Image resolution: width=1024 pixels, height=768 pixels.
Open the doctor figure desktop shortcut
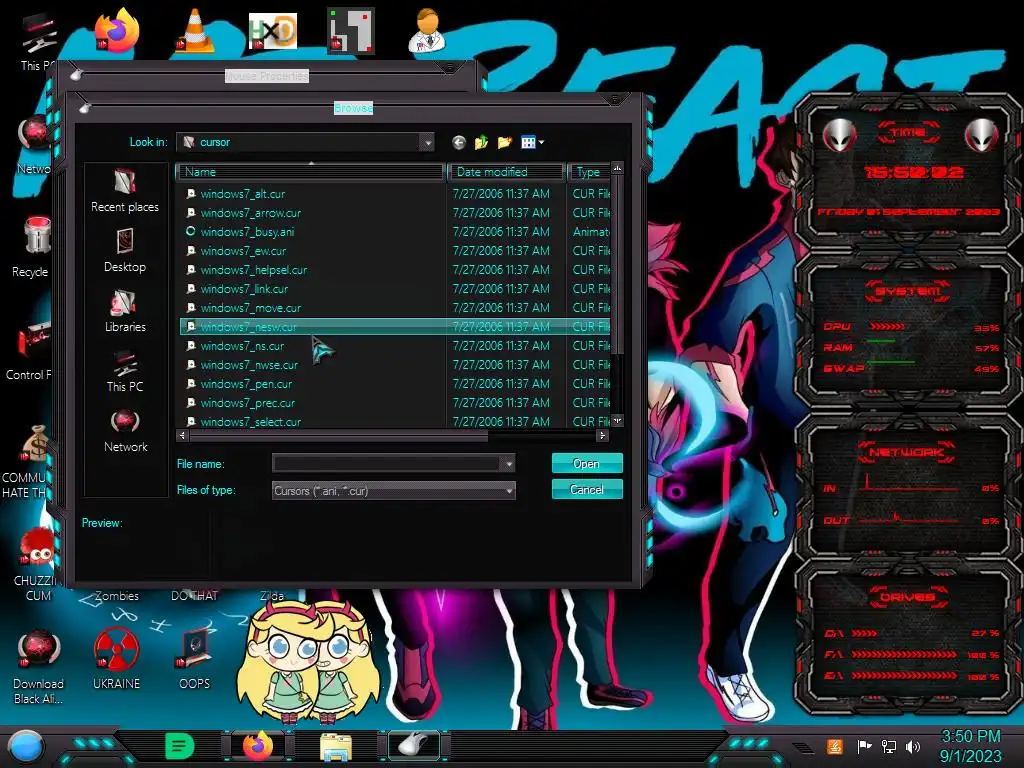(427, 31)
